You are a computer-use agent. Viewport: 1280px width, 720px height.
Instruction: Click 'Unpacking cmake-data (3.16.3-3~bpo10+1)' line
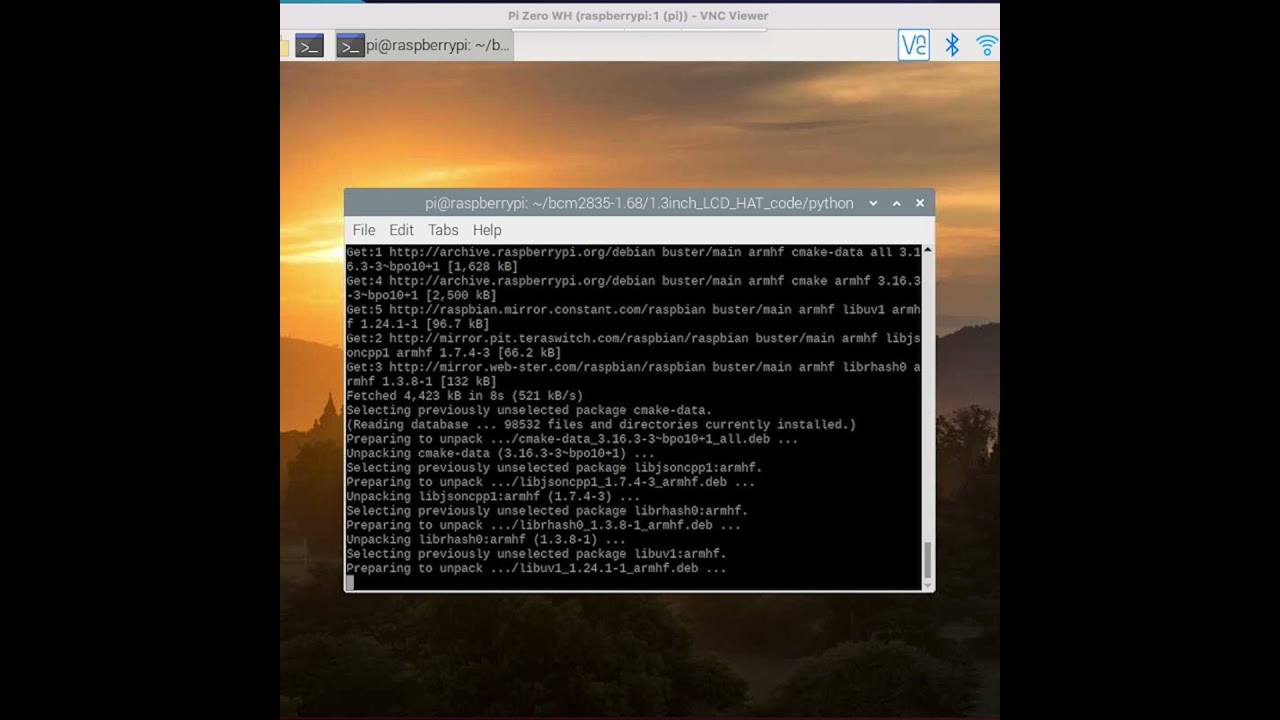[500, 453]
